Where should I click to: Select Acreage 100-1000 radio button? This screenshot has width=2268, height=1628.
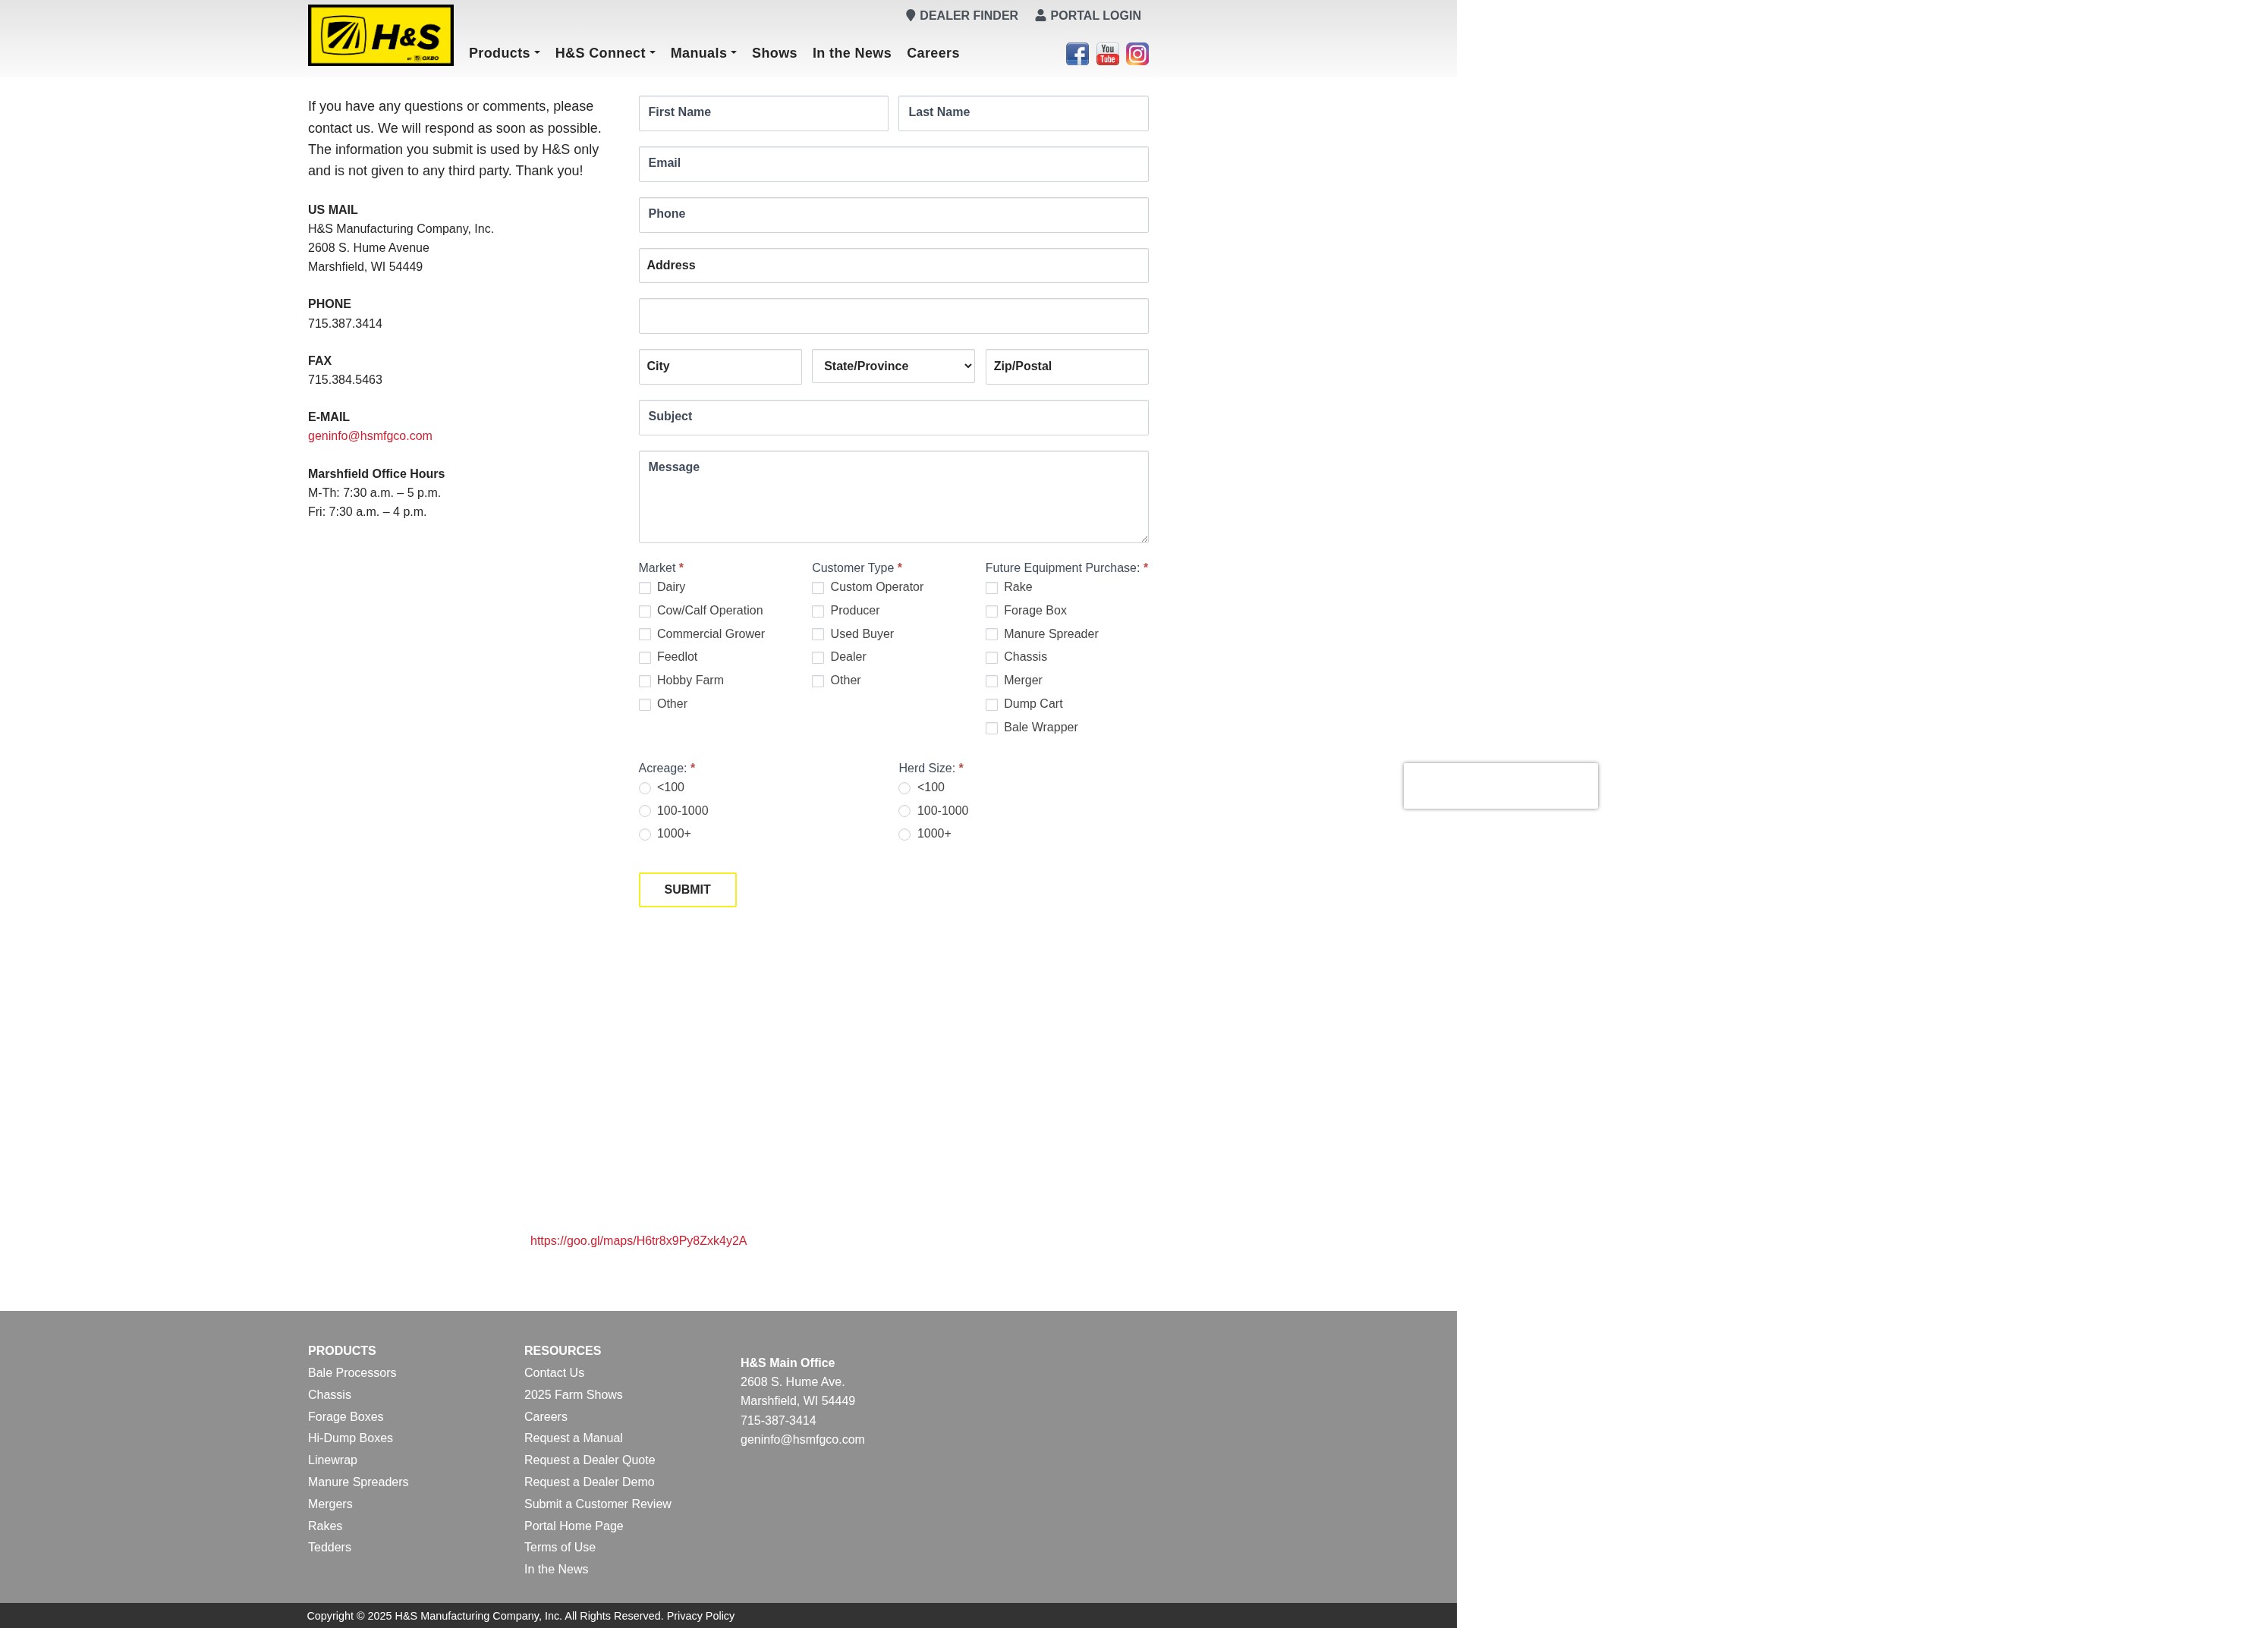(x=645, y=811)
